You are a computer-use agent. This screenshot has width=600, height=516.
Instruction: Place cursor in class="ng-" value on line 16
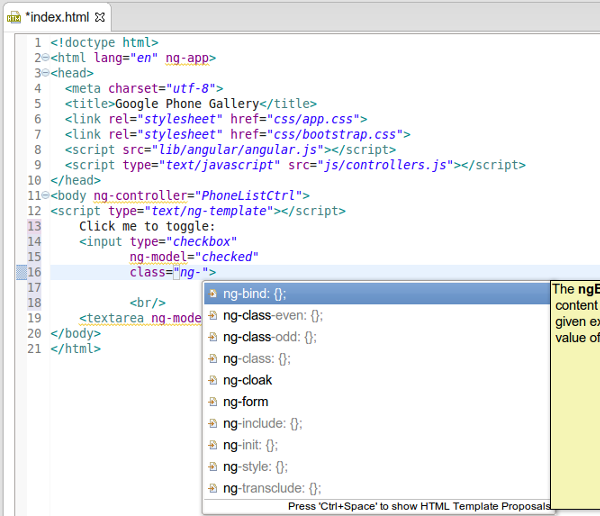(x=191, y=272)
